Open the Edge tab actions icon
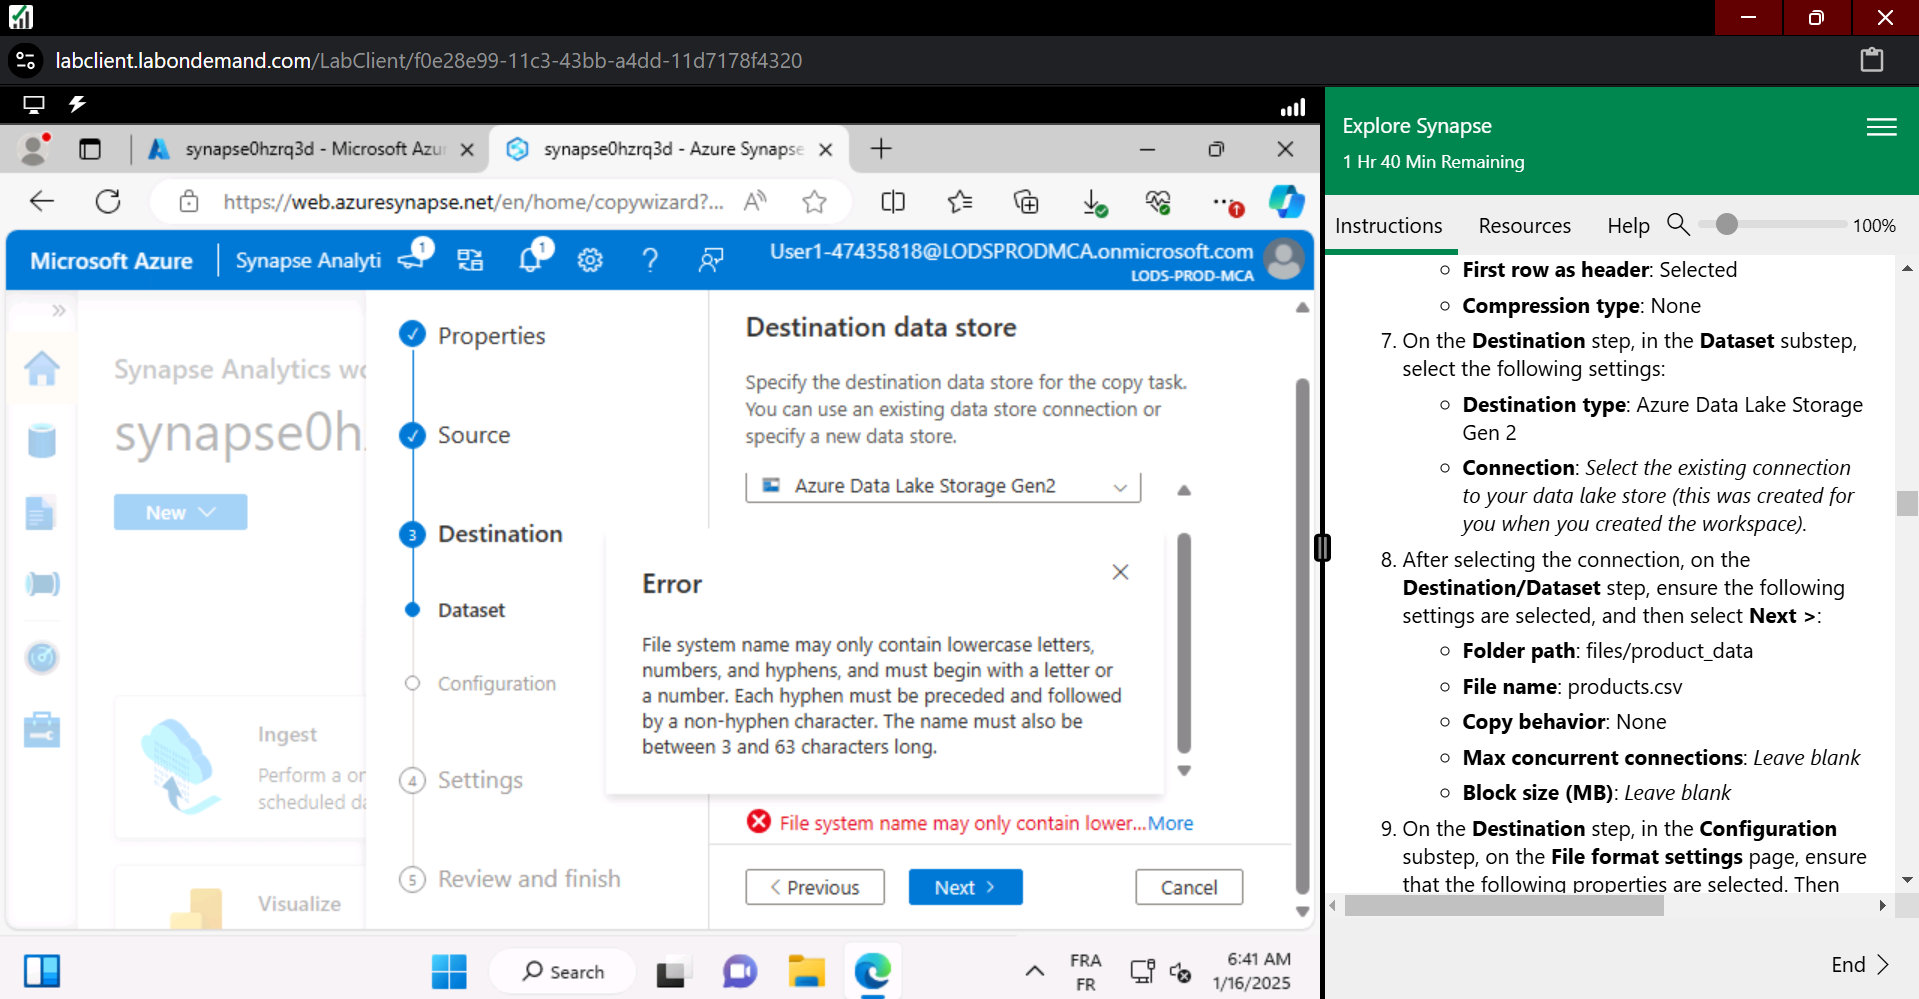 pos(90,149)
